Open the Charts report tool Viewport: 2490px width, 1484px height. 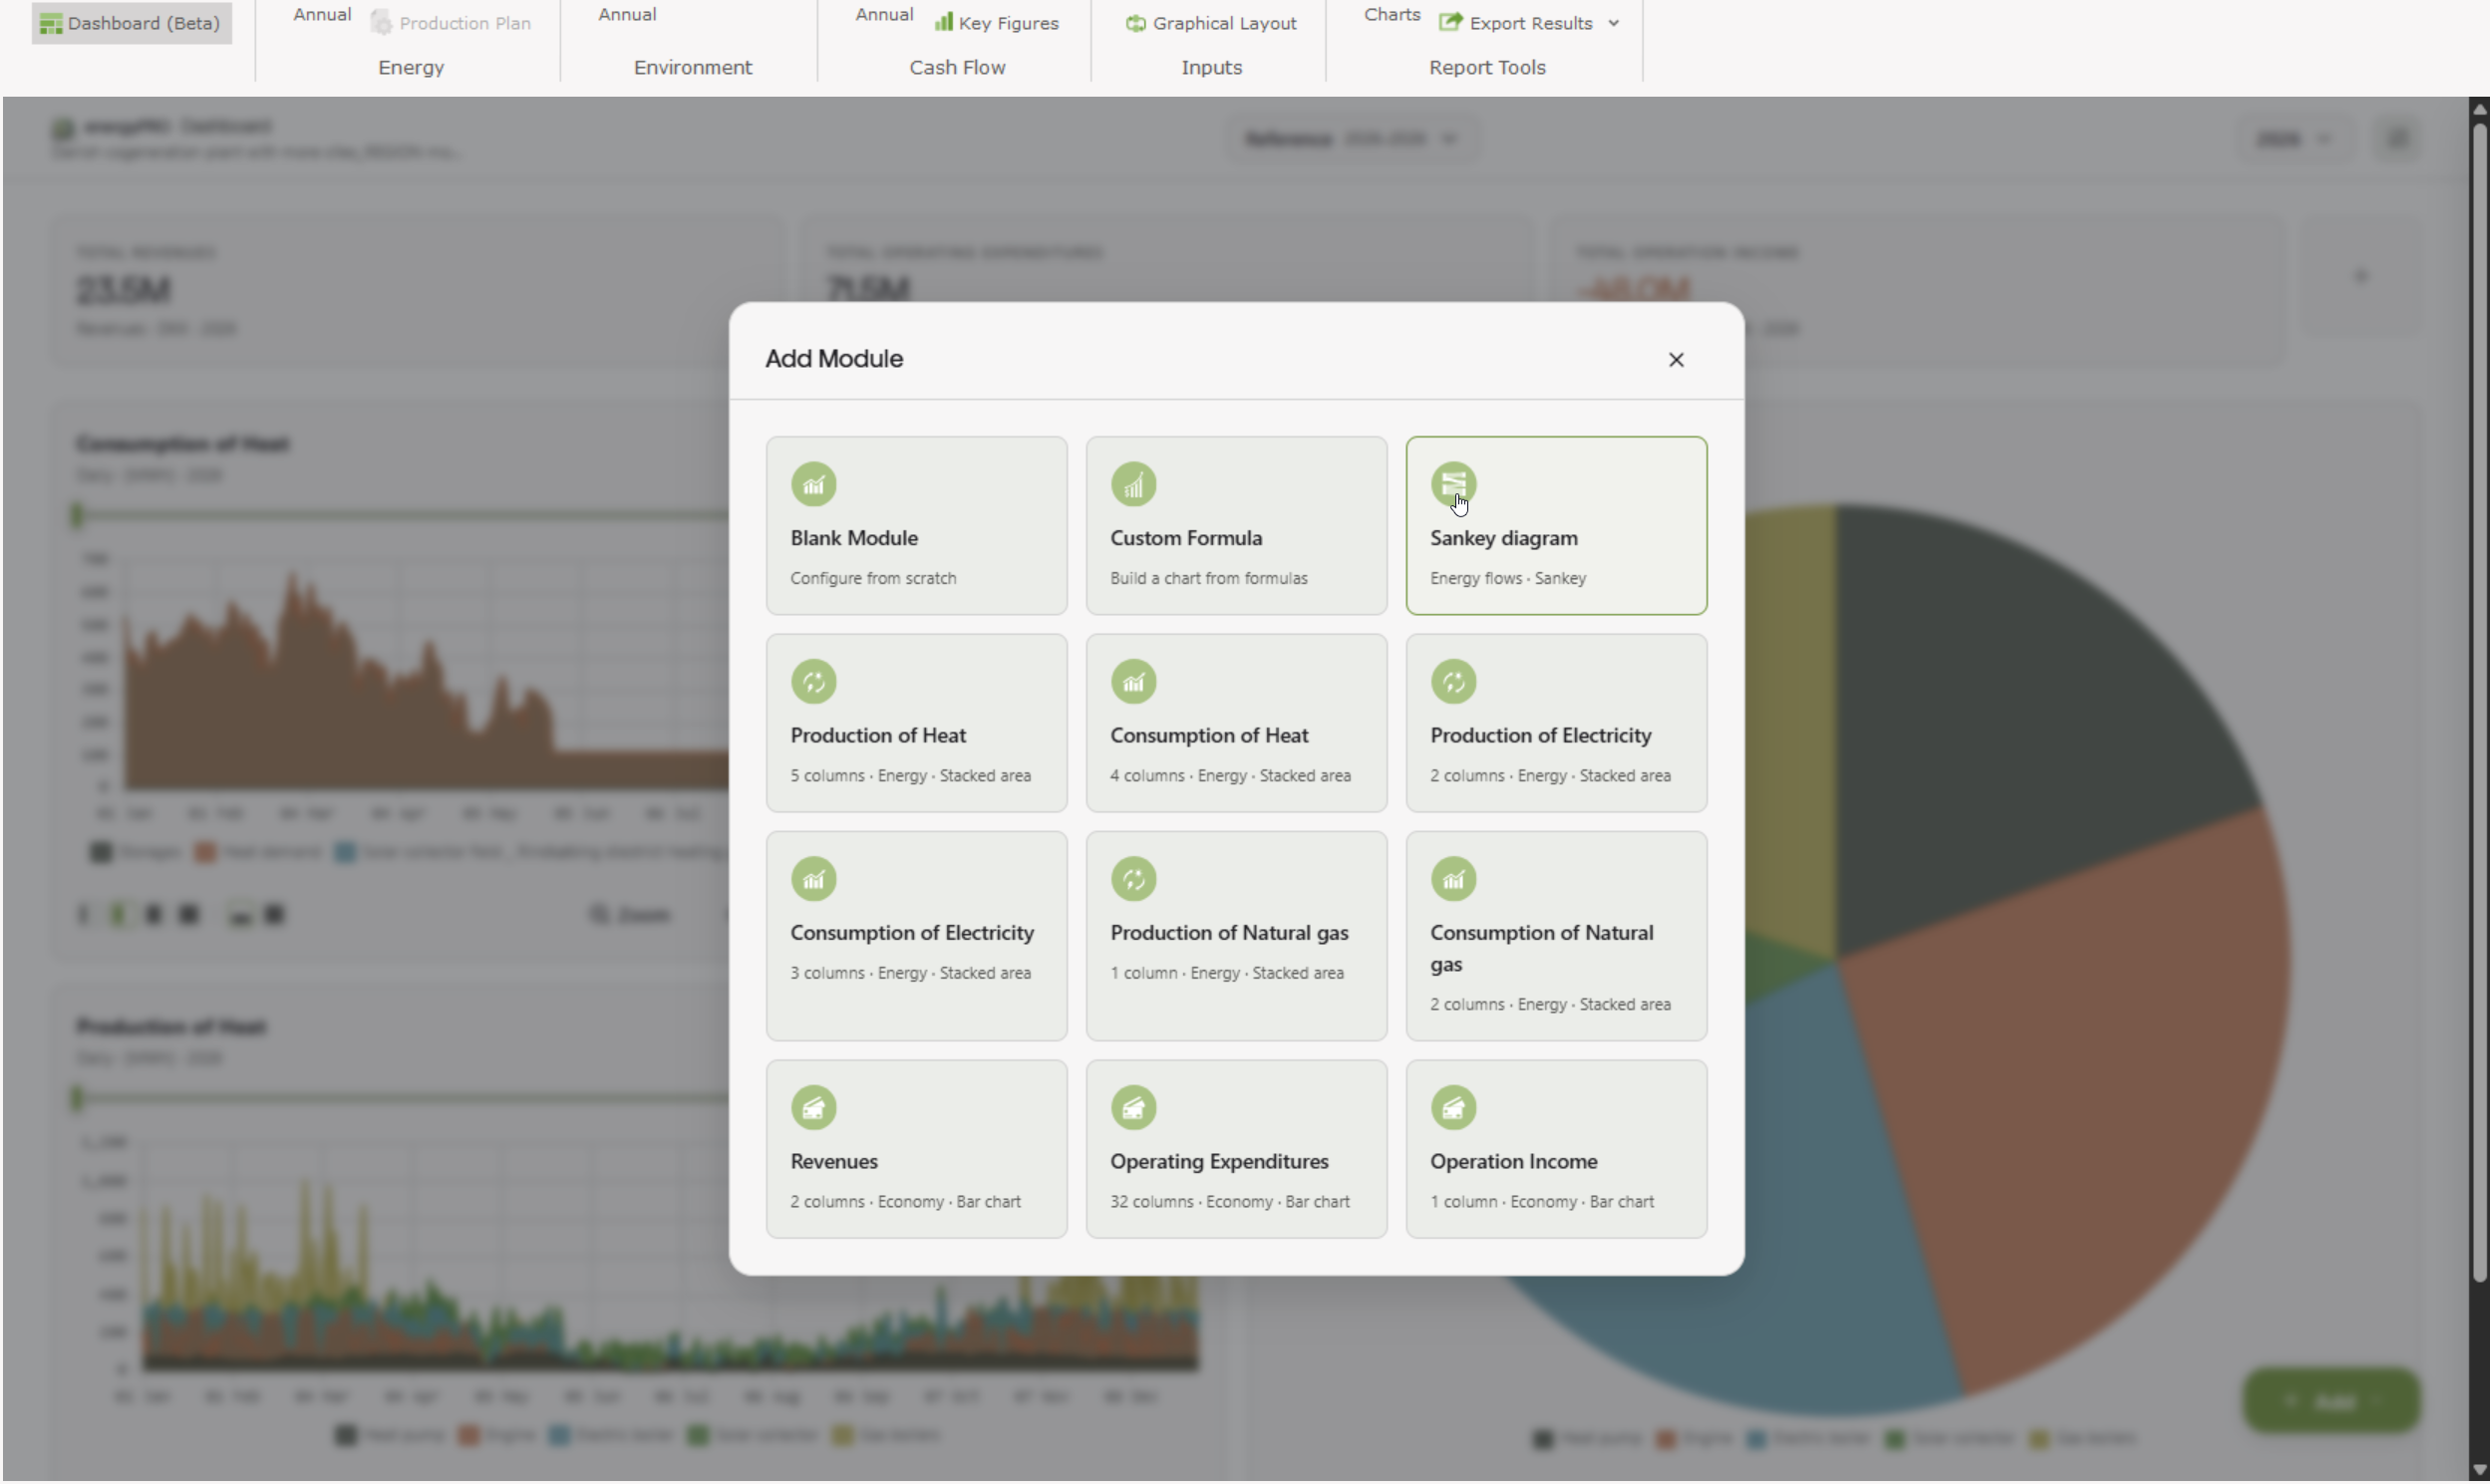point(1393,14)
